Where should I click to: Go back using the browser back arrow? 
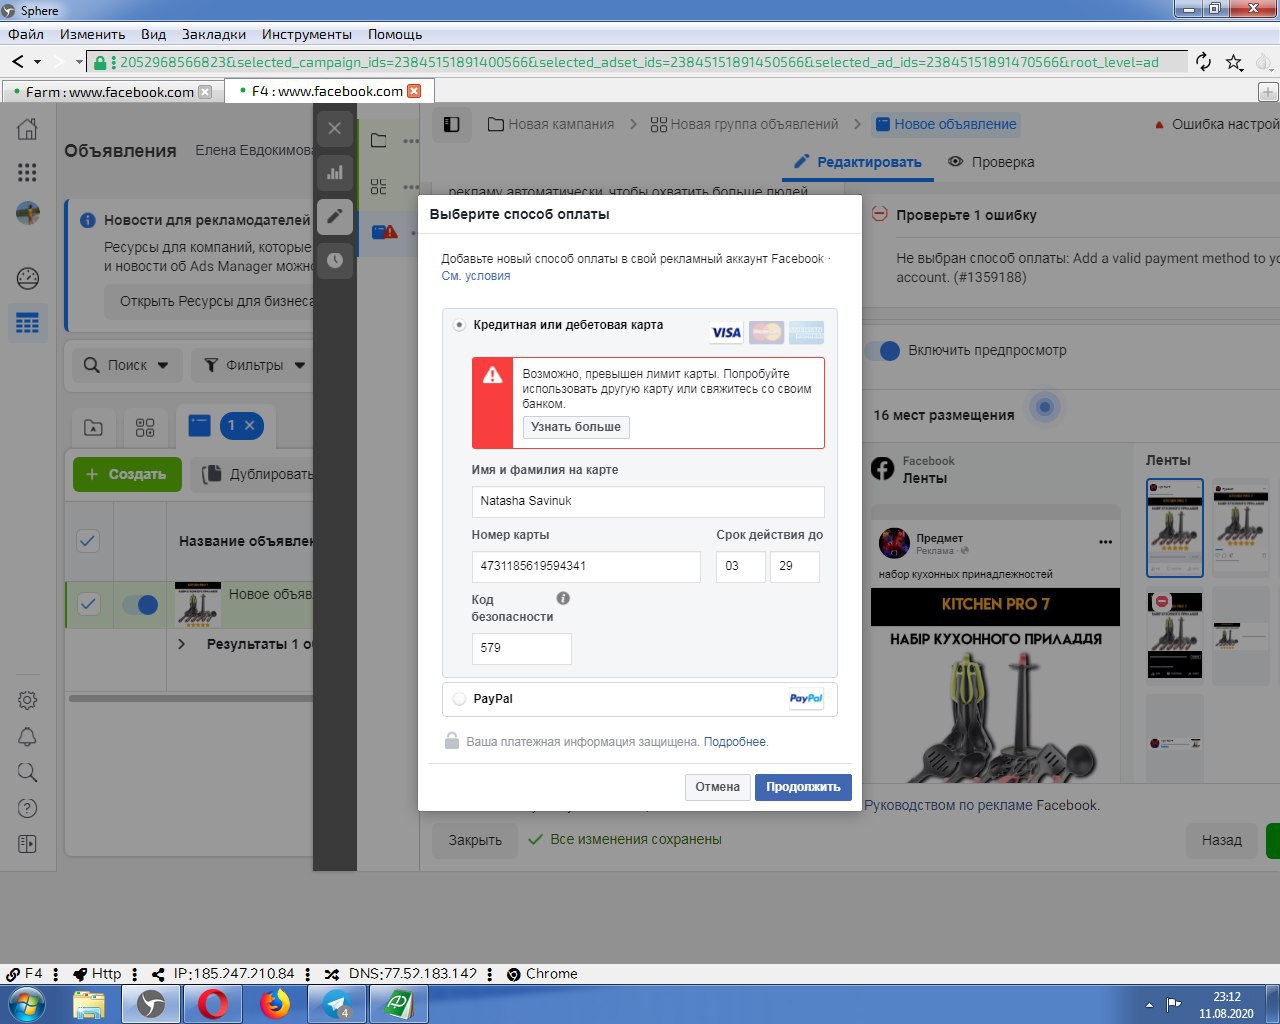(18, 62)
